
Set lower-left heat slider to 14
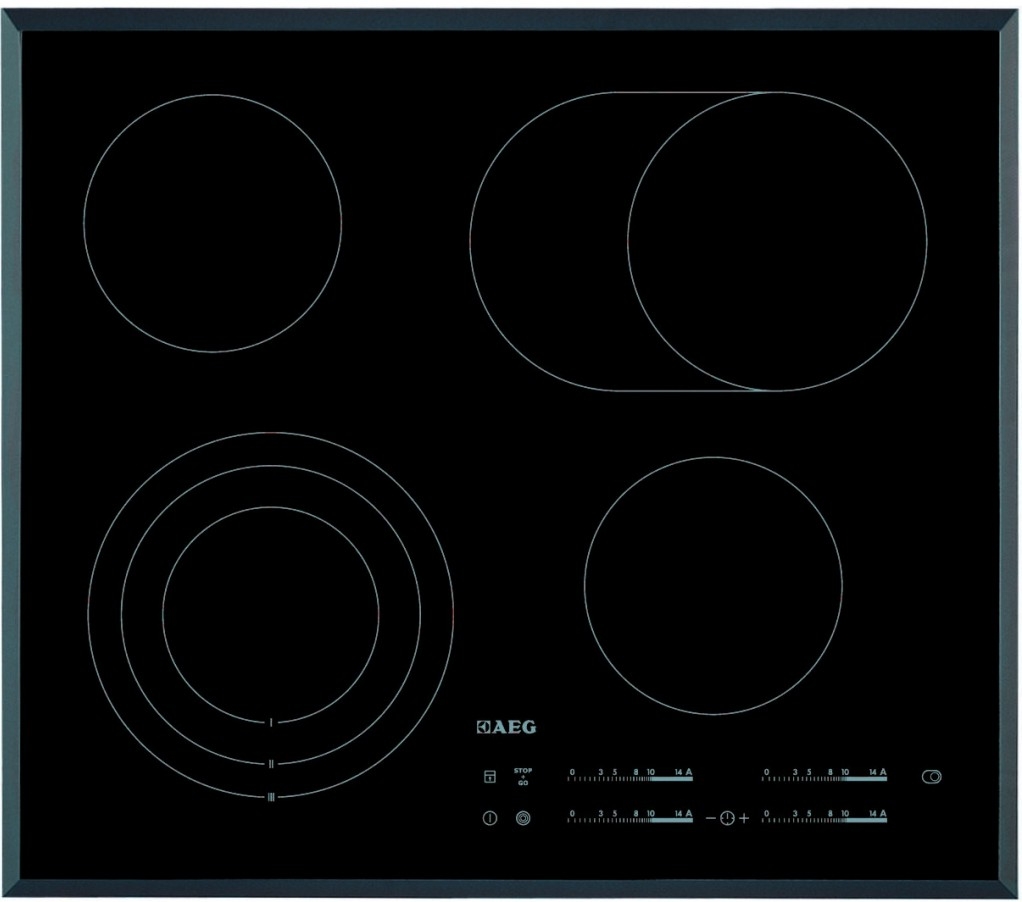[677, 818]
